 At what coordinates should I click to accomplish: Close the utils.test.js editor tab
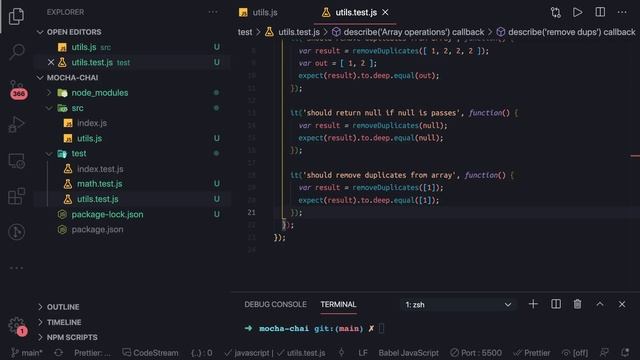coord(385,13)
